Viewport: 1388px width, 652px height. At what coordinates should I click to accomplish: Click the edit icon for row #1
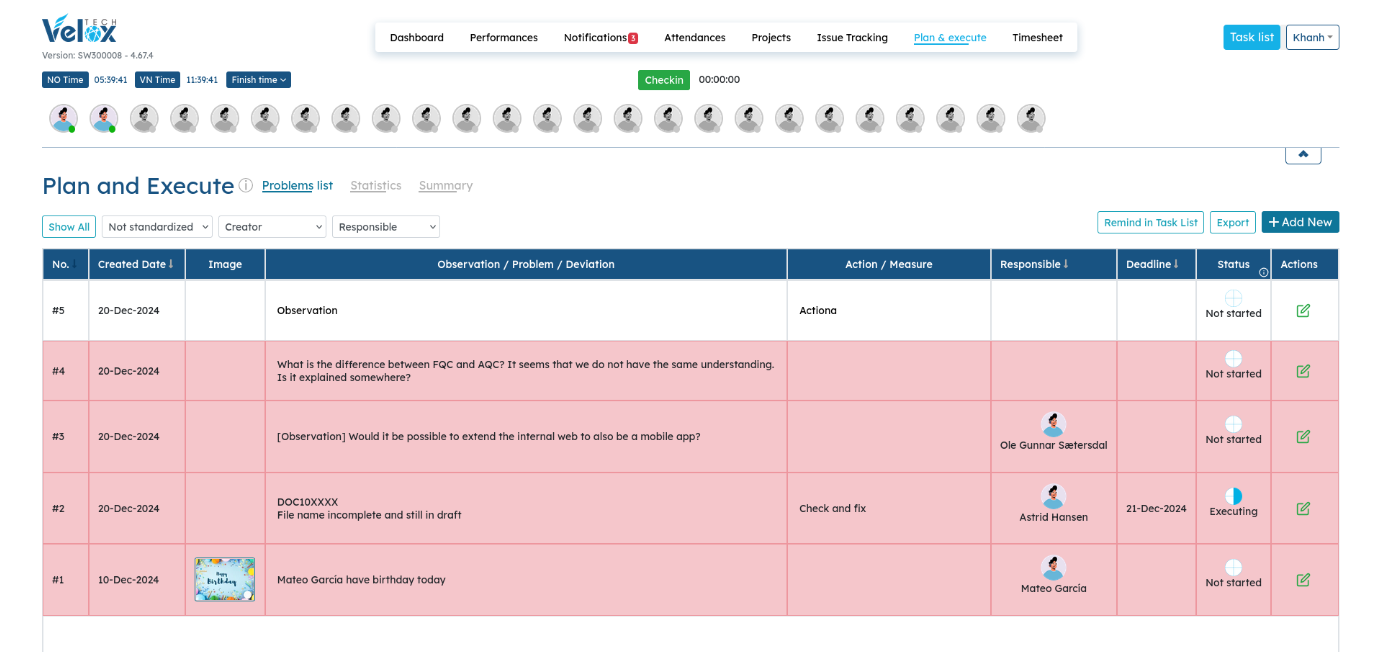(1303, 580)
